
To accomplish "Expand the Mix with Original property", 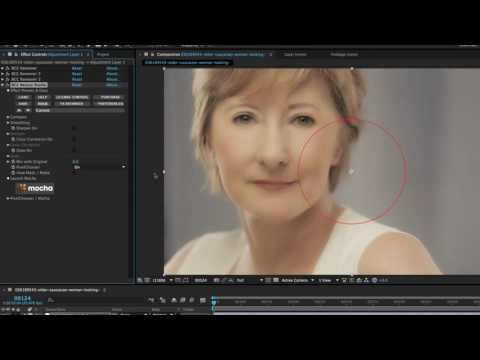I will pyautogui.click(x=8, y=162).
